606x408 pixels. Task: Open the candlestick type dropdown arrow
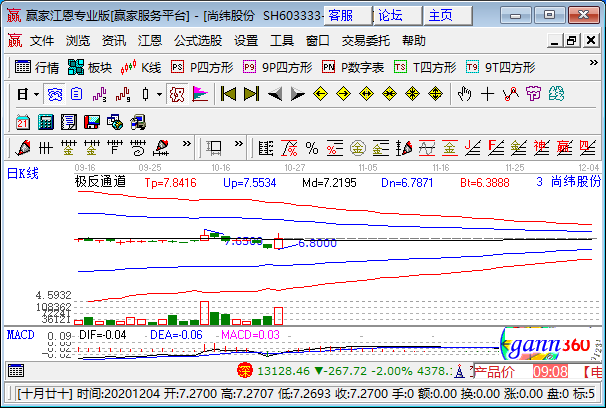[159, 94]
